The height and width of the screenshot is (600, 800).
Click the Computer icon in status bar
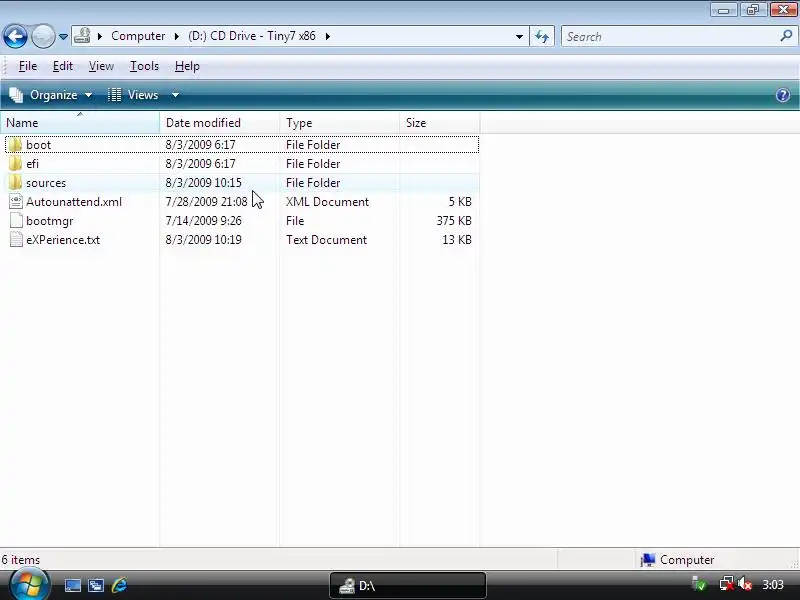[648, 560]
